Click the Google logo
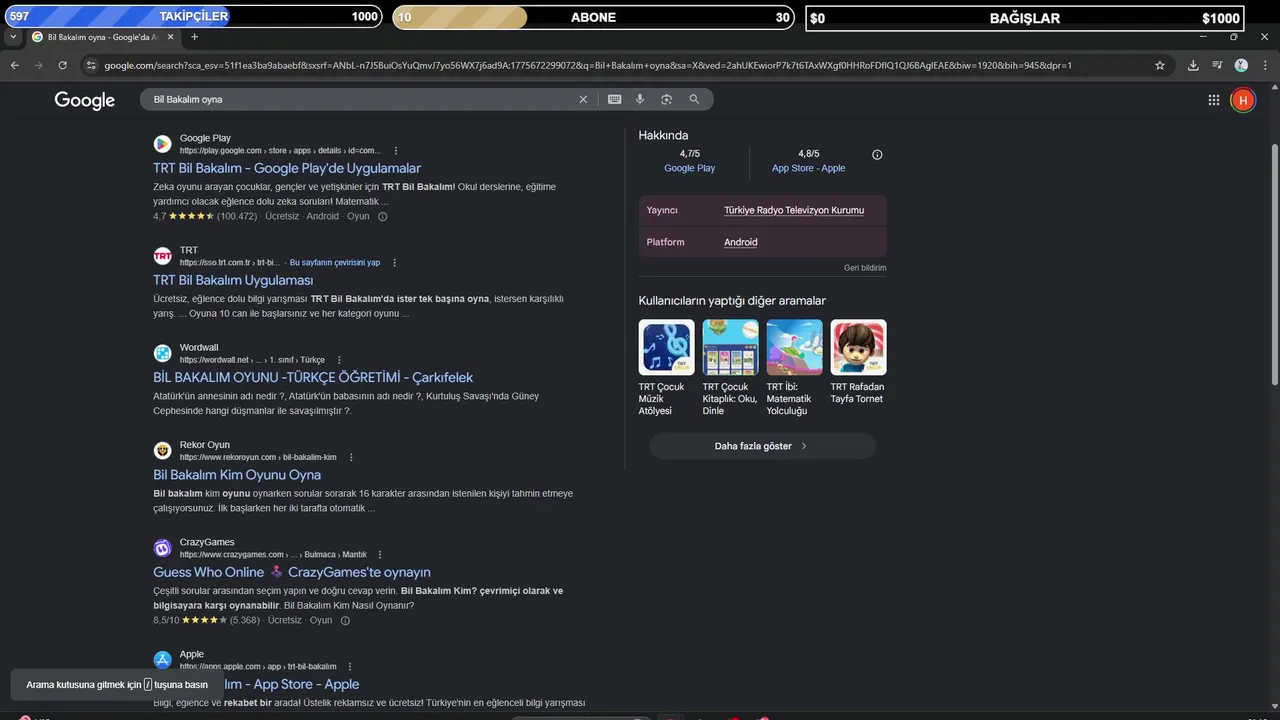This screenshot has height=720, width=1280. [84, 100]
